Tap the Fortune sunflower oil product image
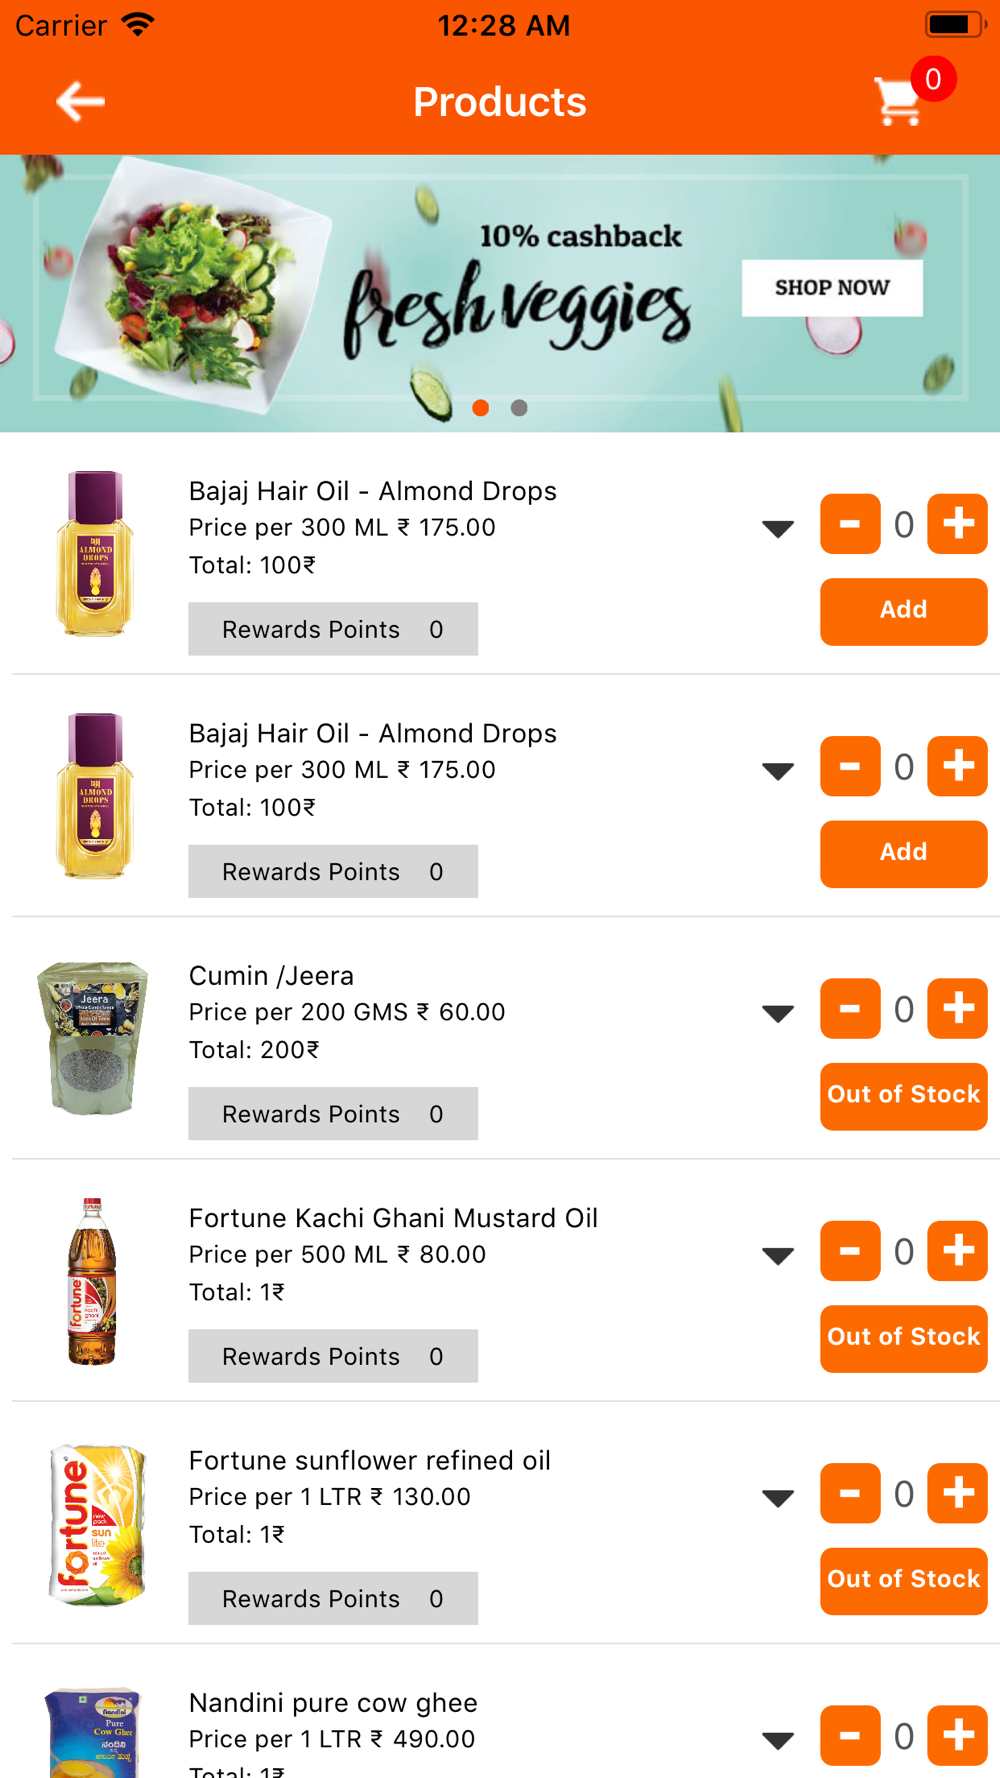 pyautogui.click(x=96, y=1525)
